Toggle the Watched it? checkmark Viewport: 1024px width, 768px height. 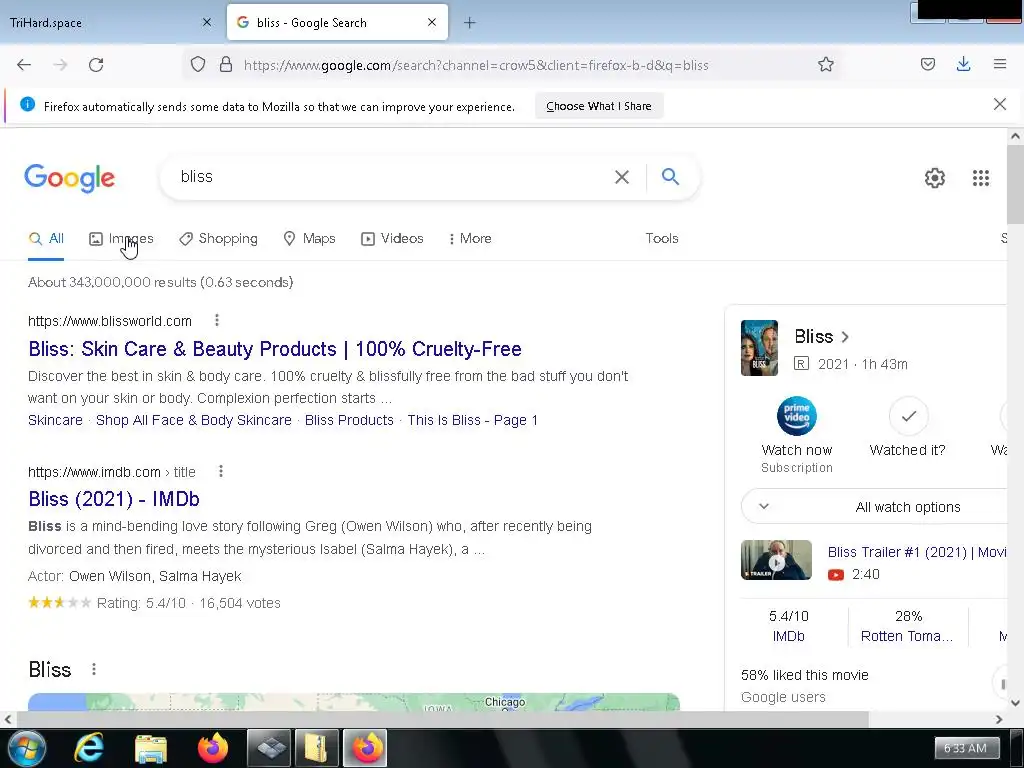pos(908,416)
